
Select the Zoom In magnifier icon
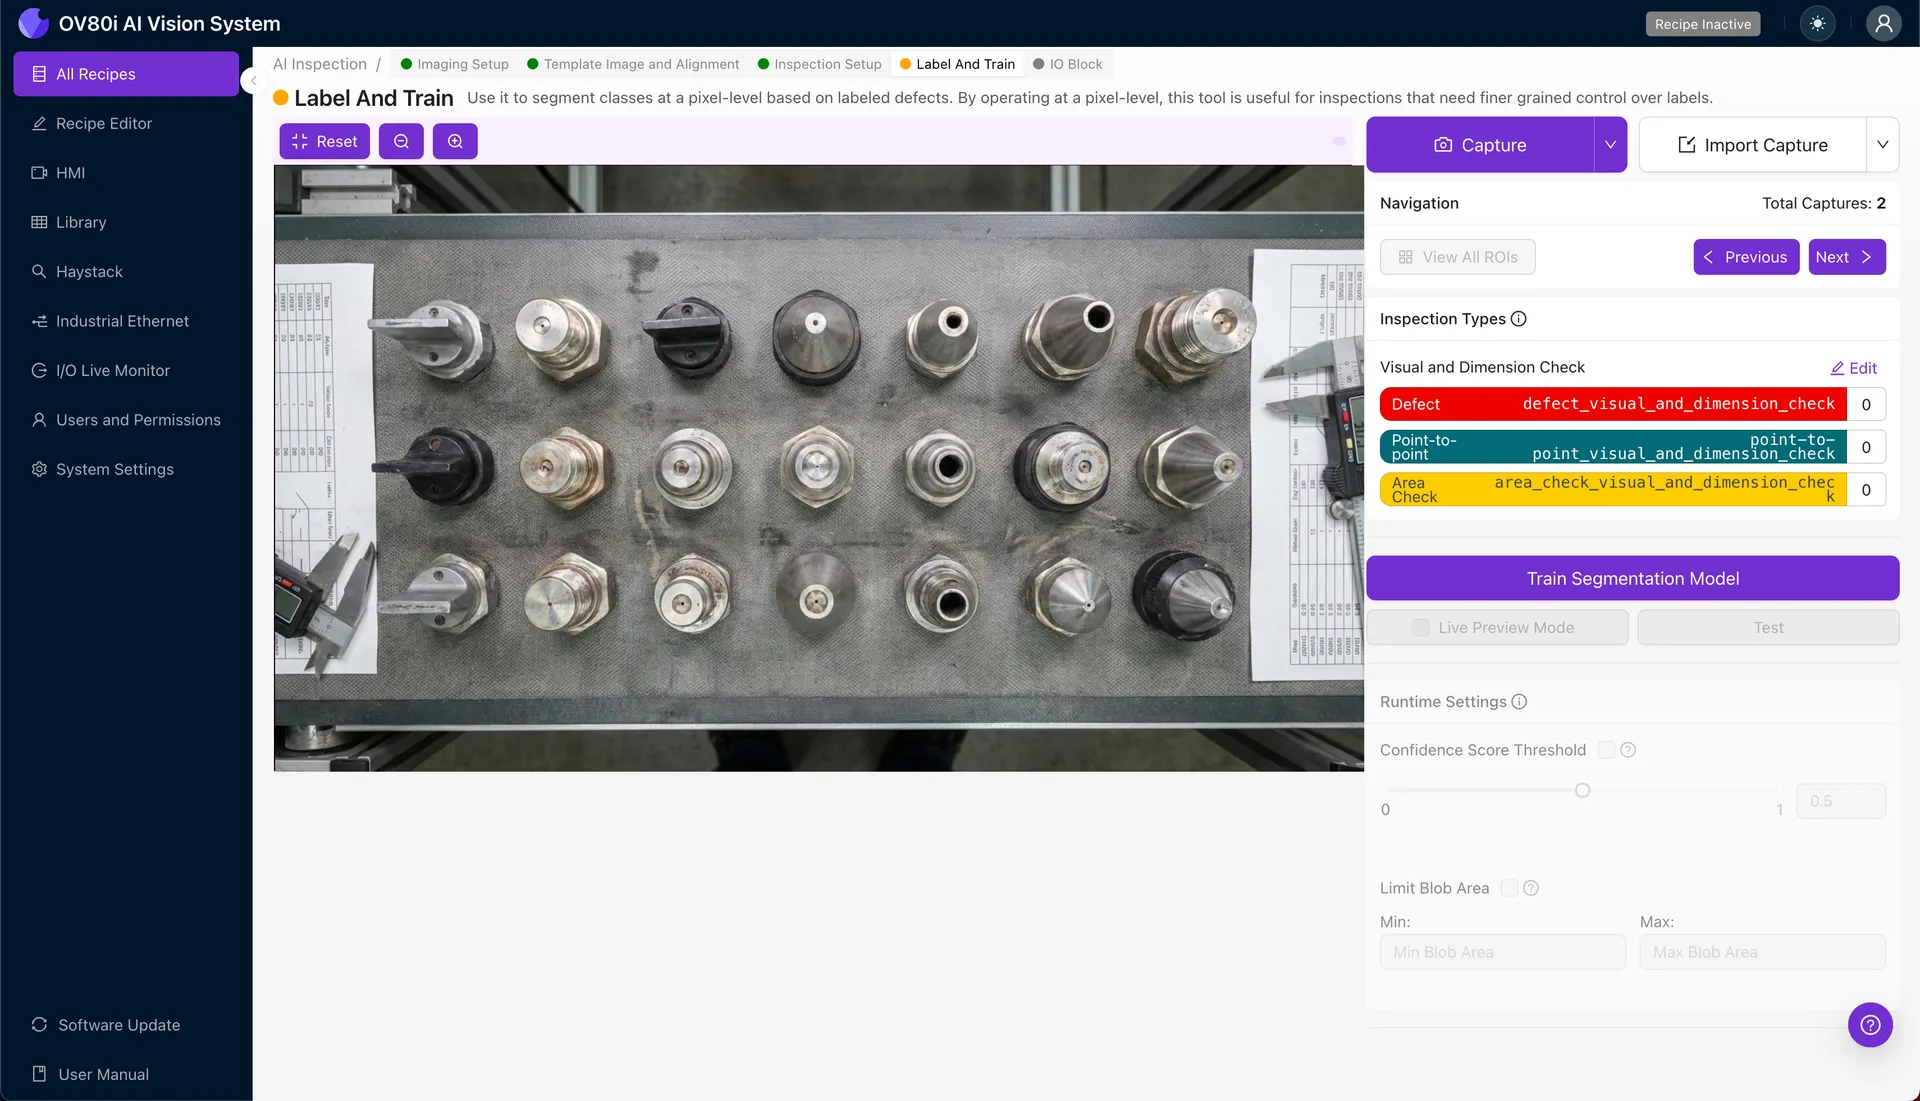(455, 141)
